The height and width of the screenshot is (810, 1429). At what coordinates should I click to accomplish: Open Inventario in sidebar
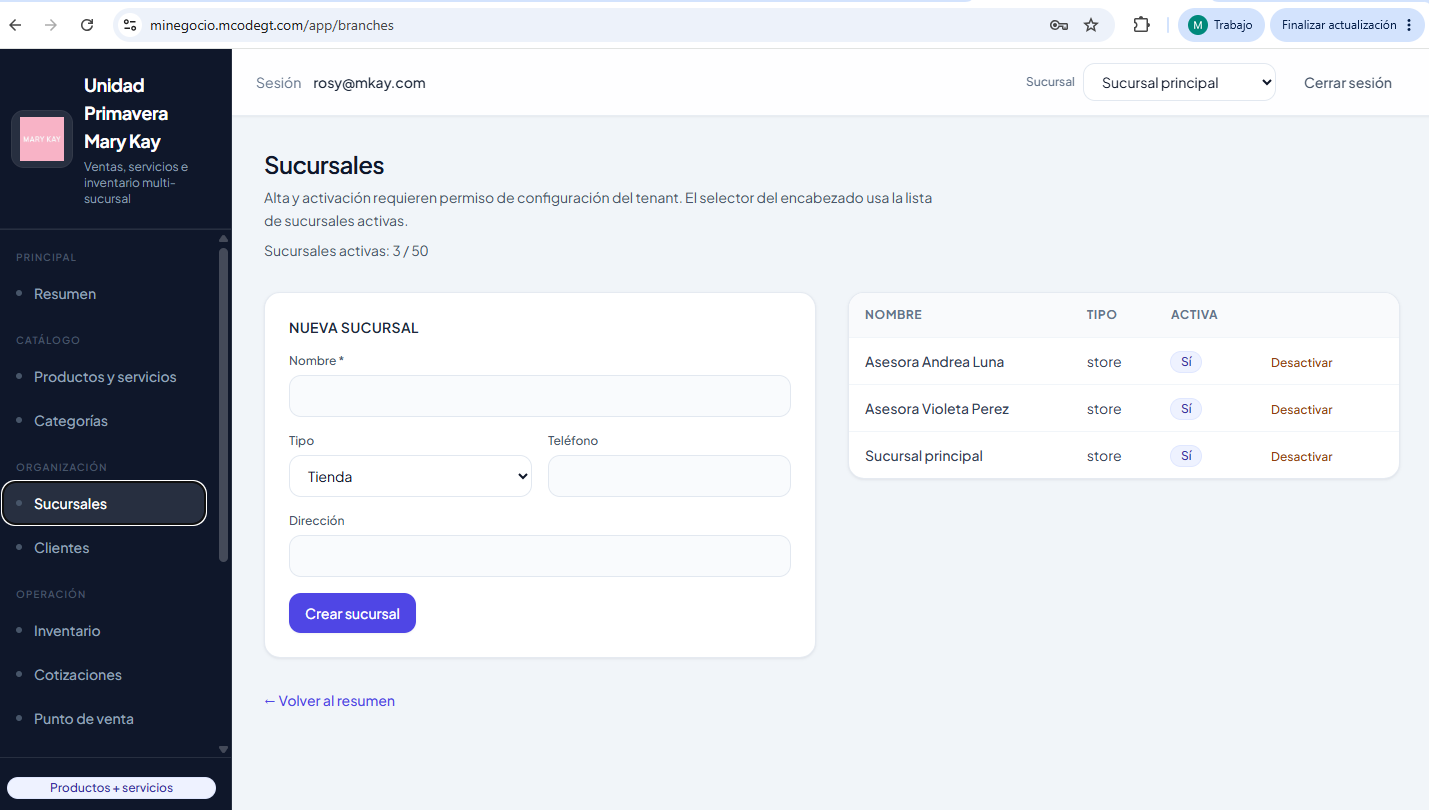[x=104, y=631]
